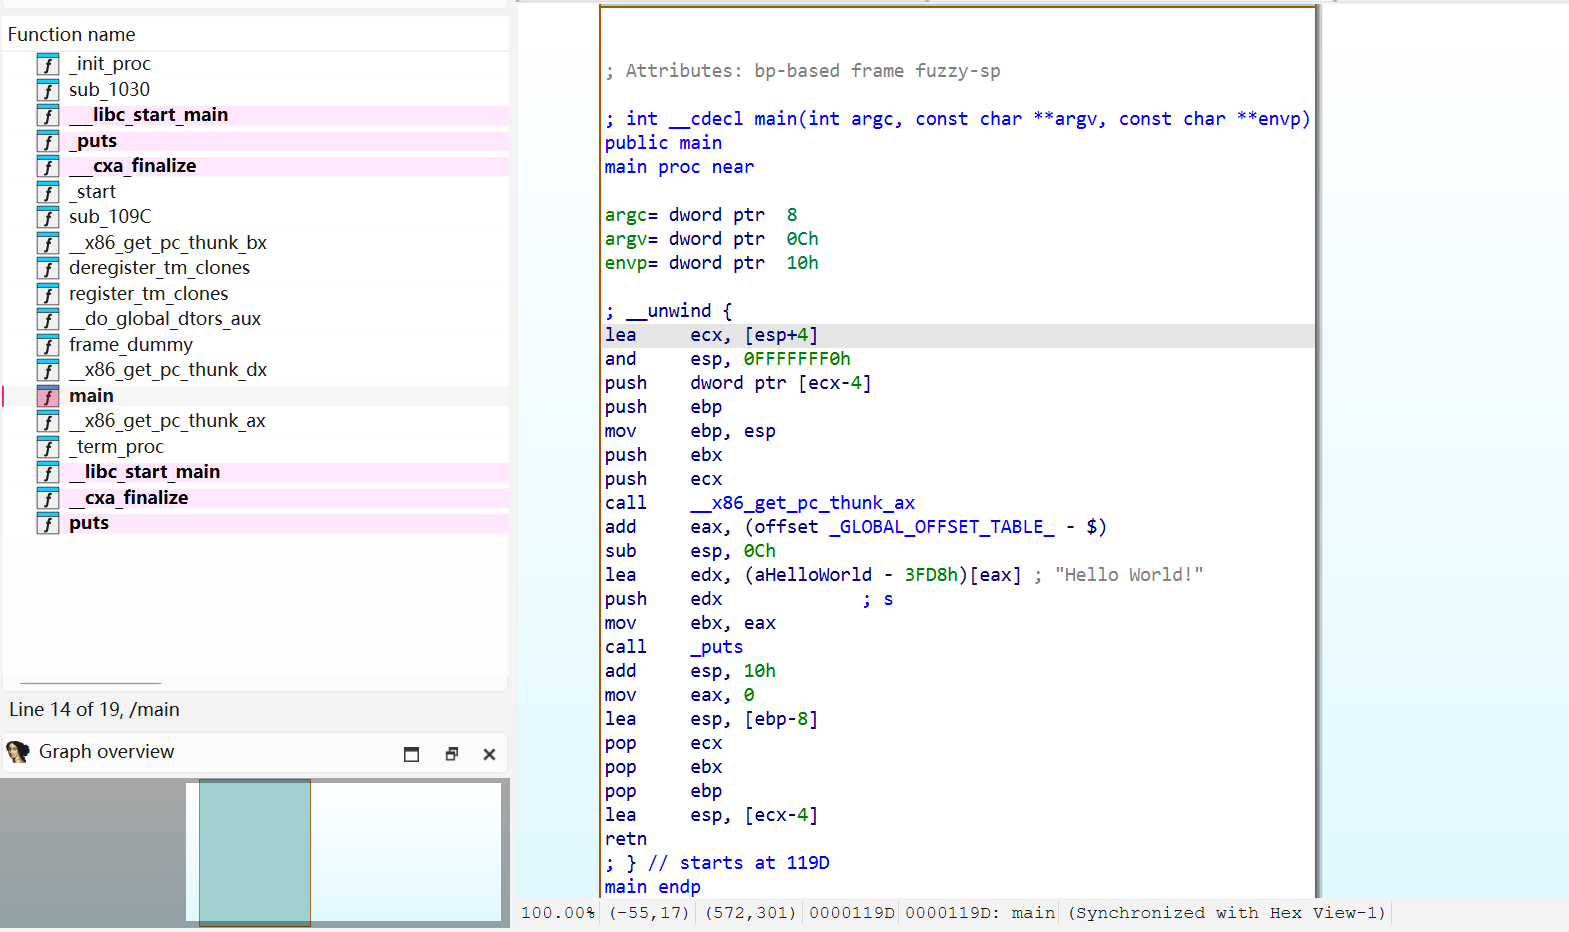Click the function icon beside _init_proc
The width and height of the screenshot is (1569, 932).
point(48,64)
